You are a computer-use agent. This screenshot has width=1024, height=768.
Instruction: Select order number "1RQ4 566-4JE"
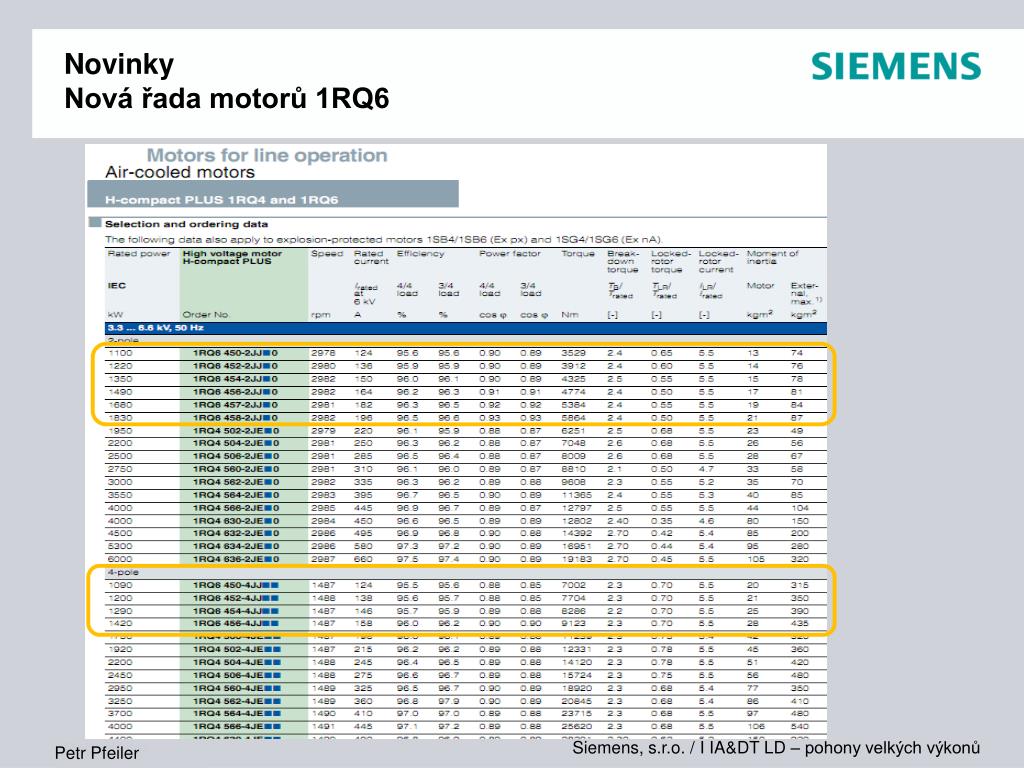pyautogui.click(x=236, y=727)
